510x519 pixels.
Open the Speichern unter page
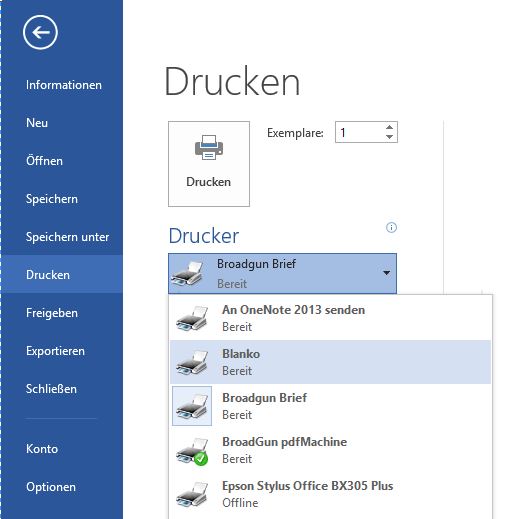click(x=67, y=237)
